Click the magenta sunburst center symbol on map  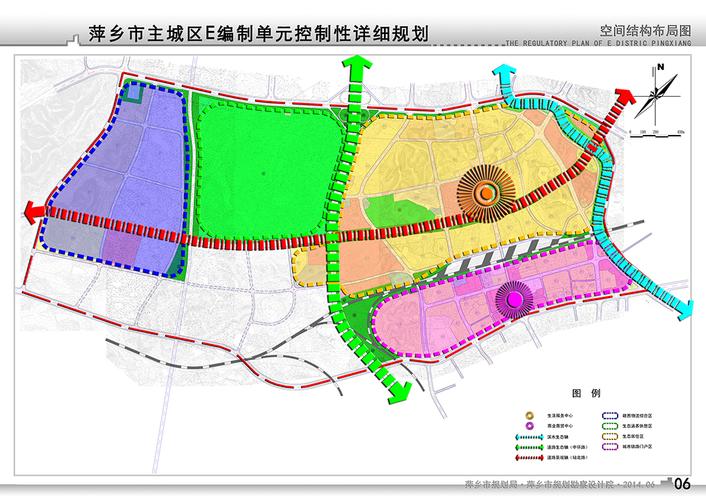pyautogui.click(x=513, y=296)
